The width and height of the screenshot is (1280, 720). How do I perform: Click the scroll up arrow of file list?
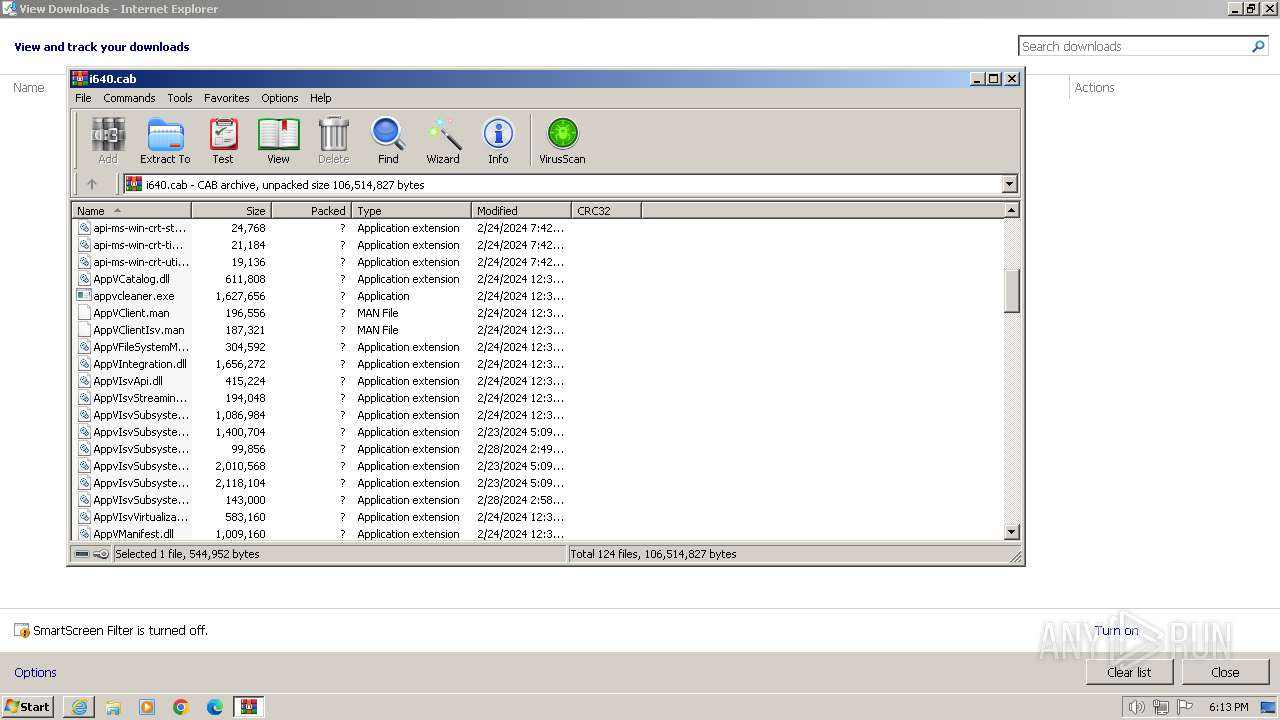(x=1011, y=210)
